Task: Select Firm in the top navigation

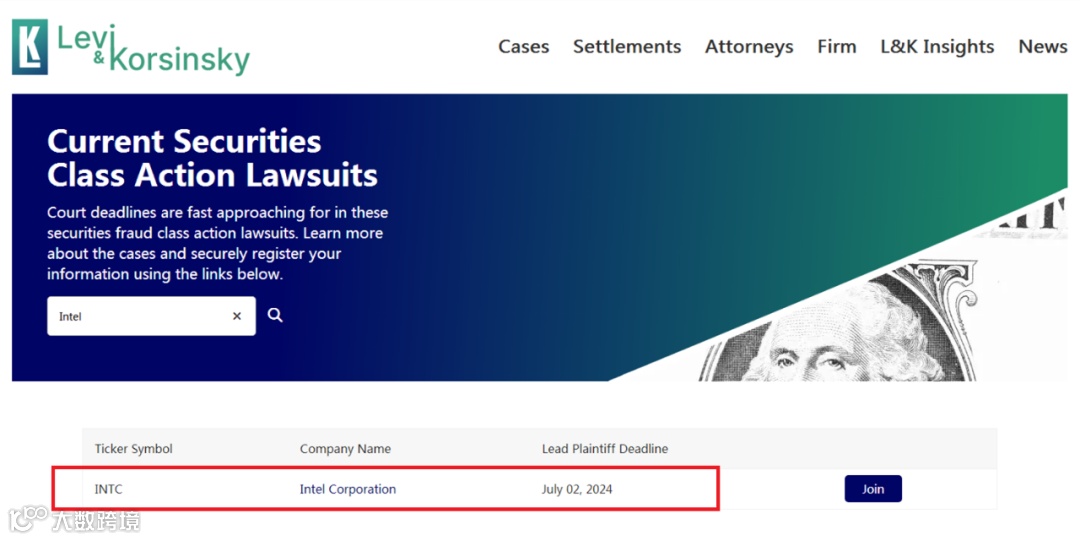Action: pos(836,47)
